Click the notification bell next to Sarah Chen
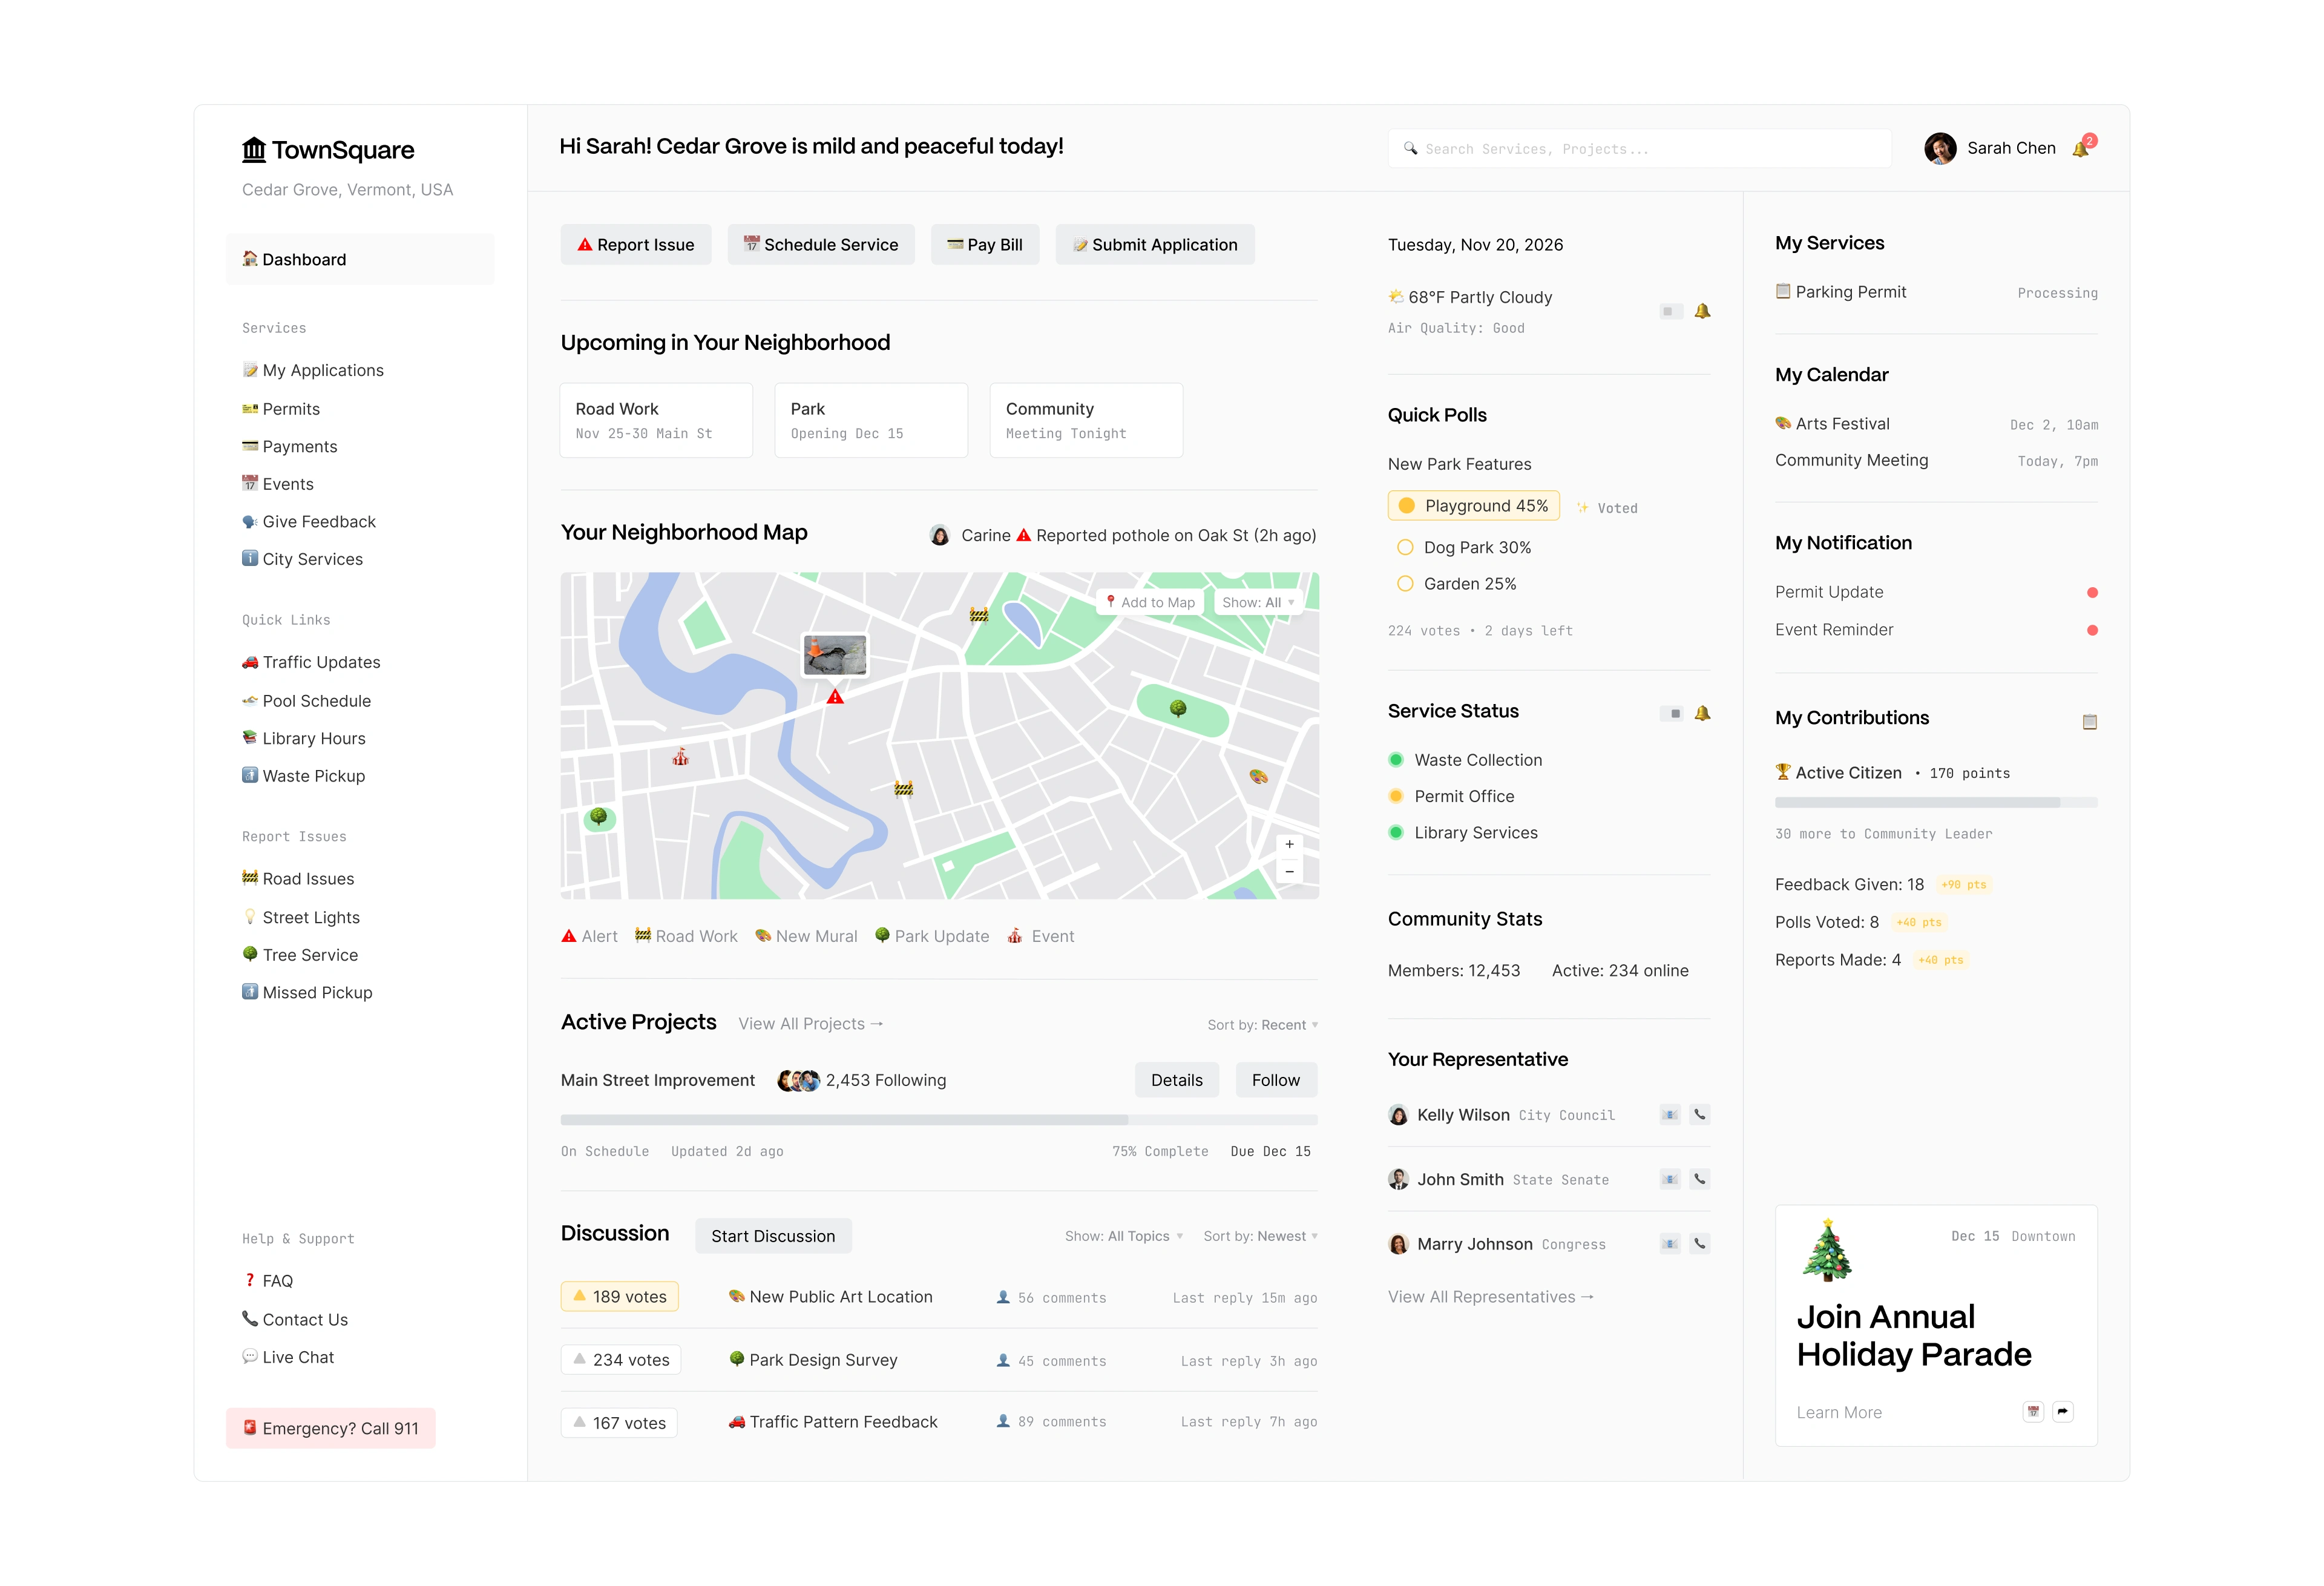This screenshot has width=2324, height=1586. coord(2082,148)
